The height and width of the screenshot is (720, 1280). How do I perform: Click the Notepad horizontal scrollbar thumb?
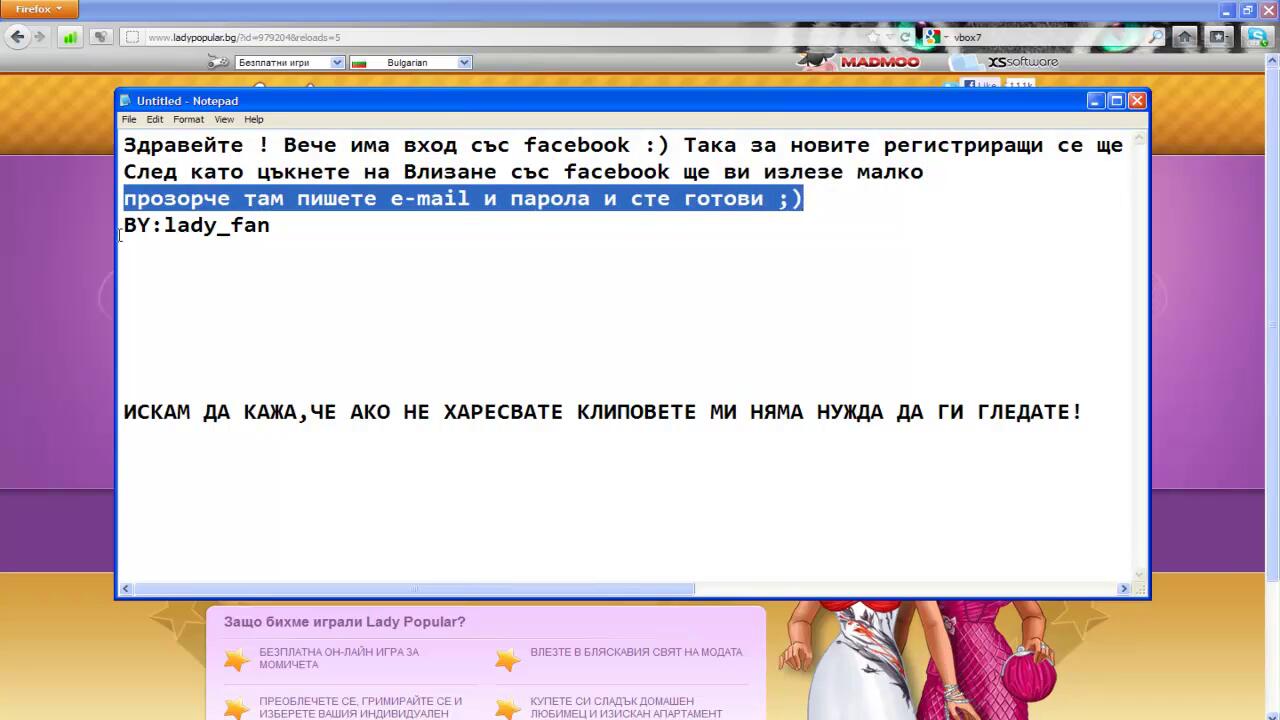pyautogui.click(x=414, y=589)
